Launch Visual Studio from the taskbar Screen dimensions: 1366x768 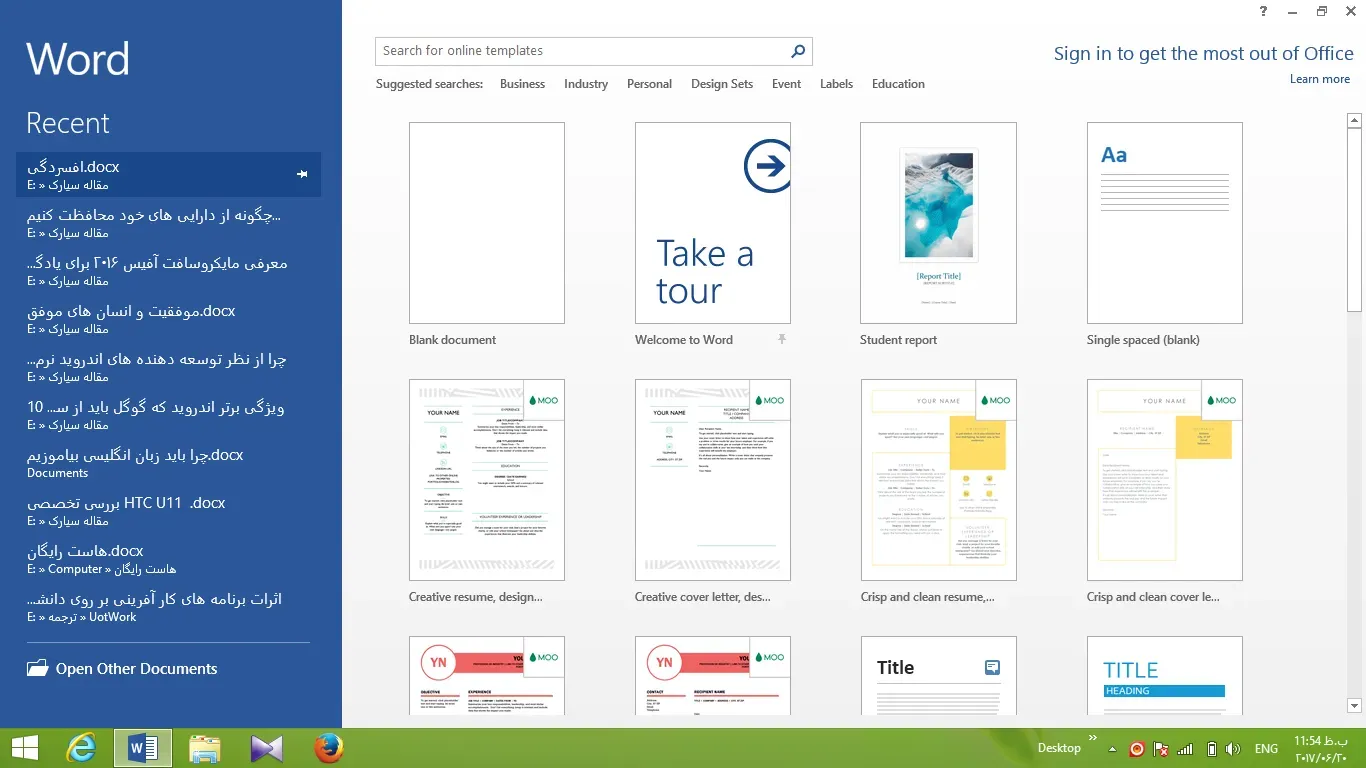[267, 748]
